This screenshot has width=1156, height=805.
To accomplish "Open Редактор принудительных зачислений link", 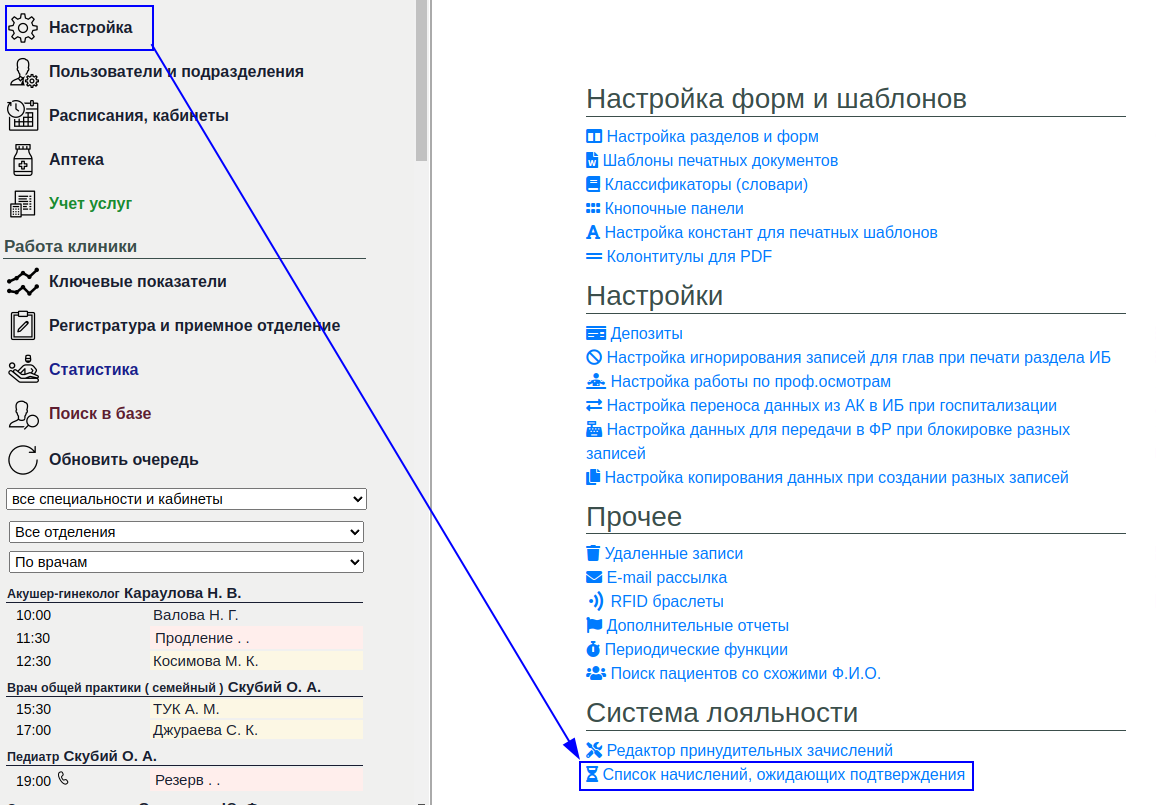I will point(749,751).
